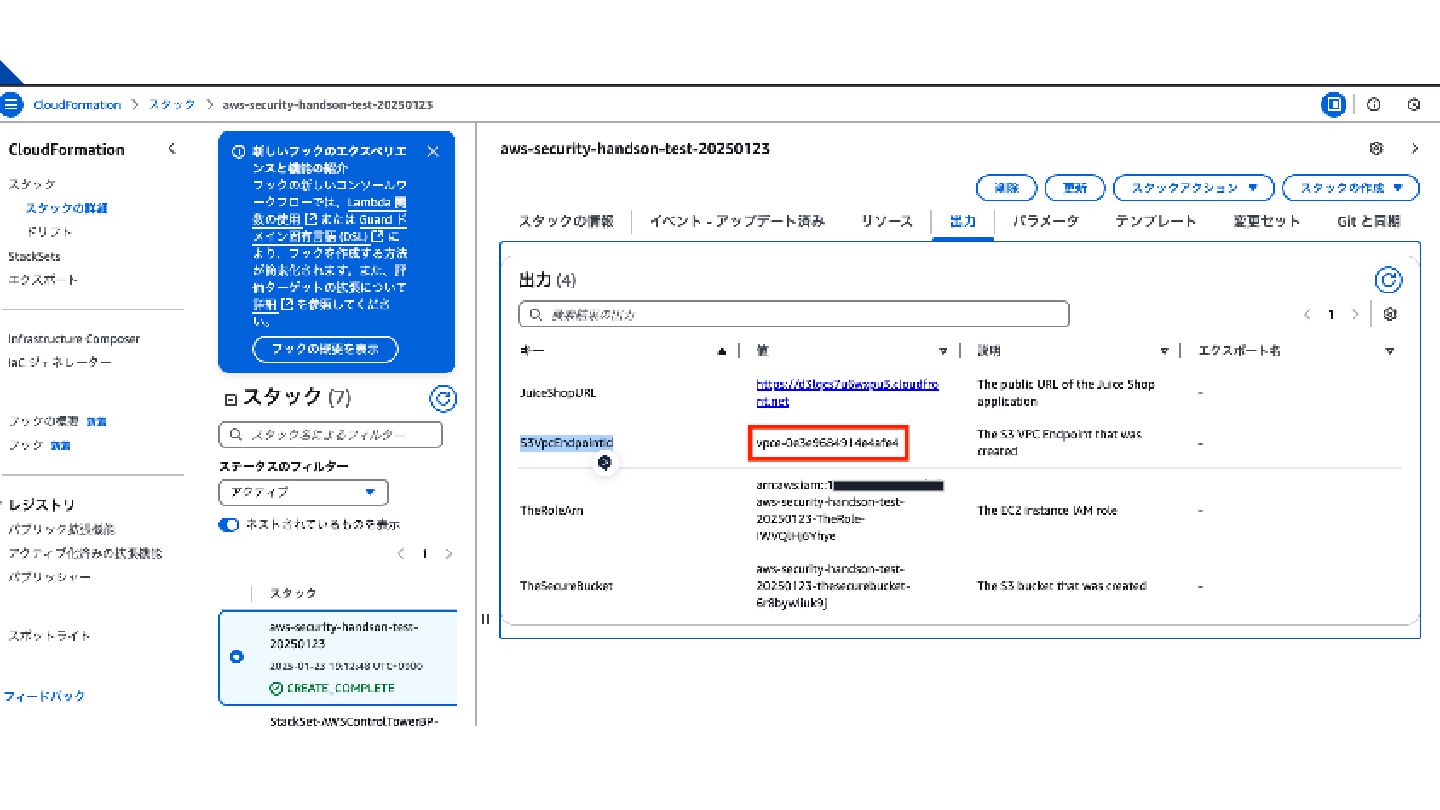Screen dimensions: 1440x810
Task: Switch to the イベント tab
Action: click(737, 221)
